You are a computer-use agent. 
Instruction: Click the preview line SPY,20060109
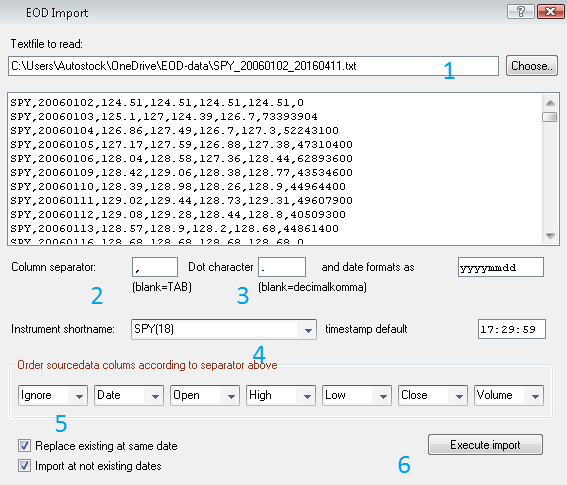click(x=181, y=173)
